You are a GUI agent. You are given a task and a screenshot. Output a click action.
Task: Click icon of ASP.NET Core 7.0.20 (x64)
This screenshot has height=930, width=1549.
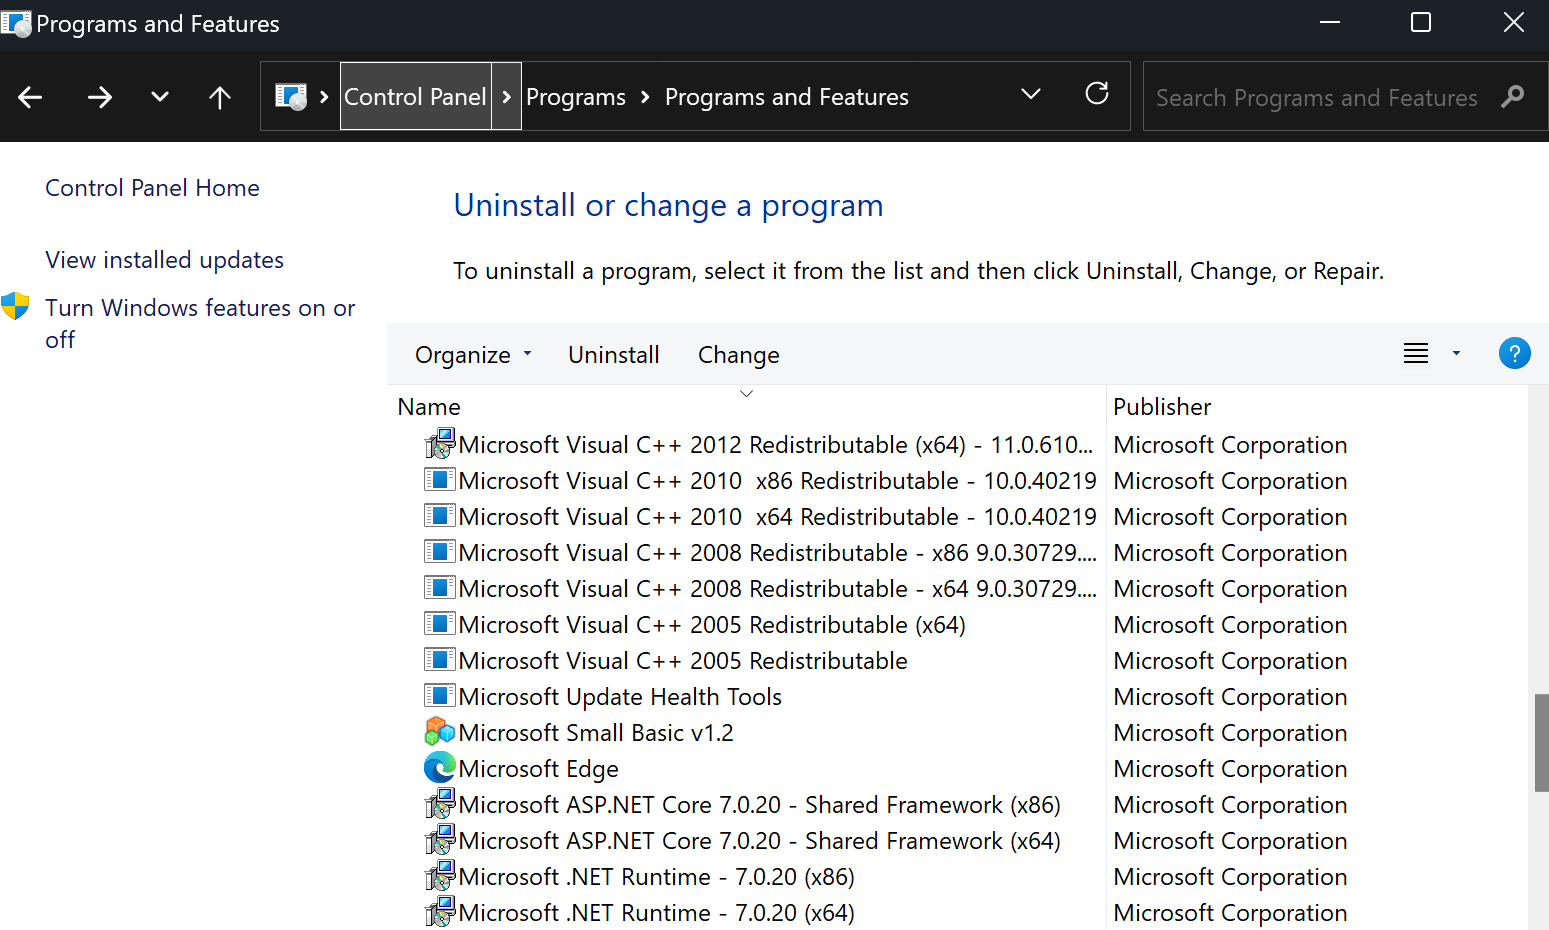[x=440, y=839]
